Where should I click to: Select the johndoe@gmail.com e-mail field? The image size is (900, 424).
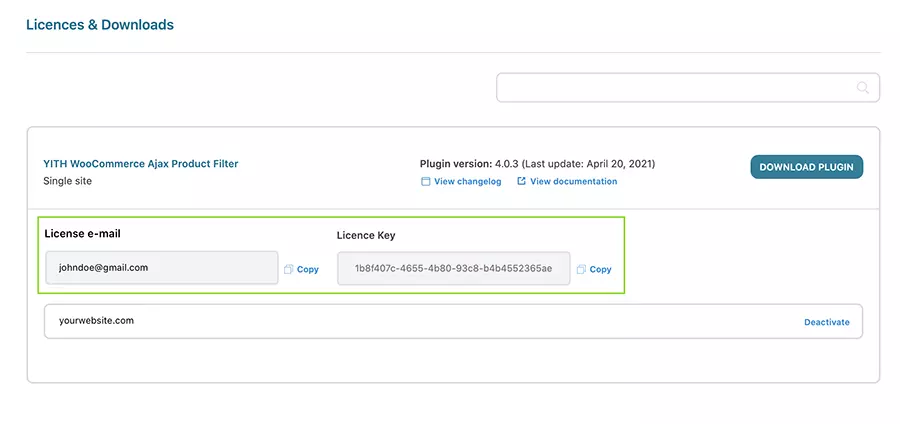click(161, 268)
